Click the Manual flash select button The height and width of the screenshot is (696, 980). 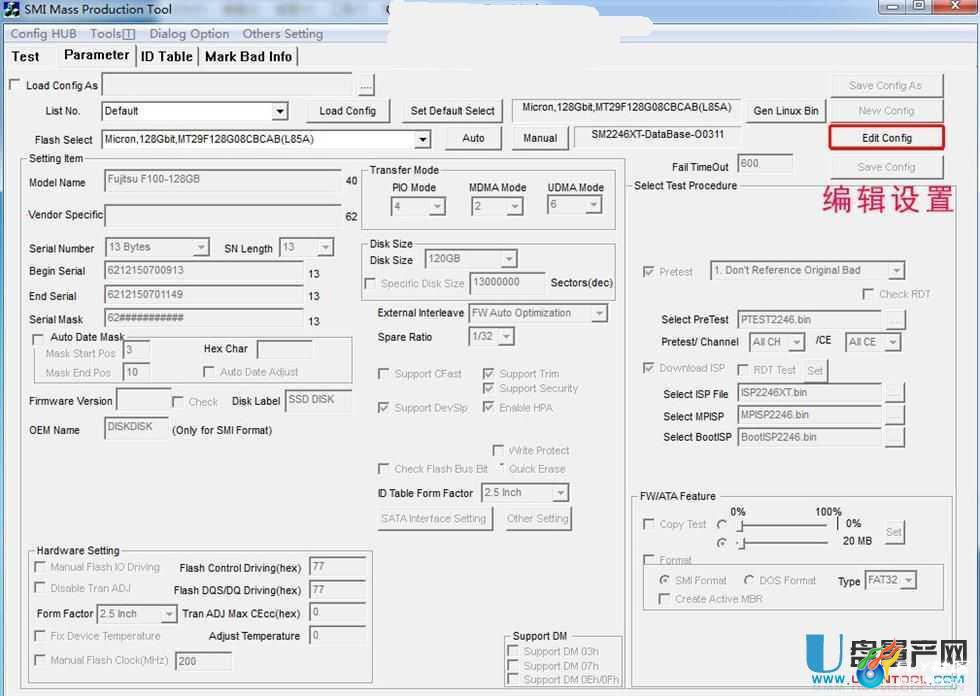click(x=540, y=138)
